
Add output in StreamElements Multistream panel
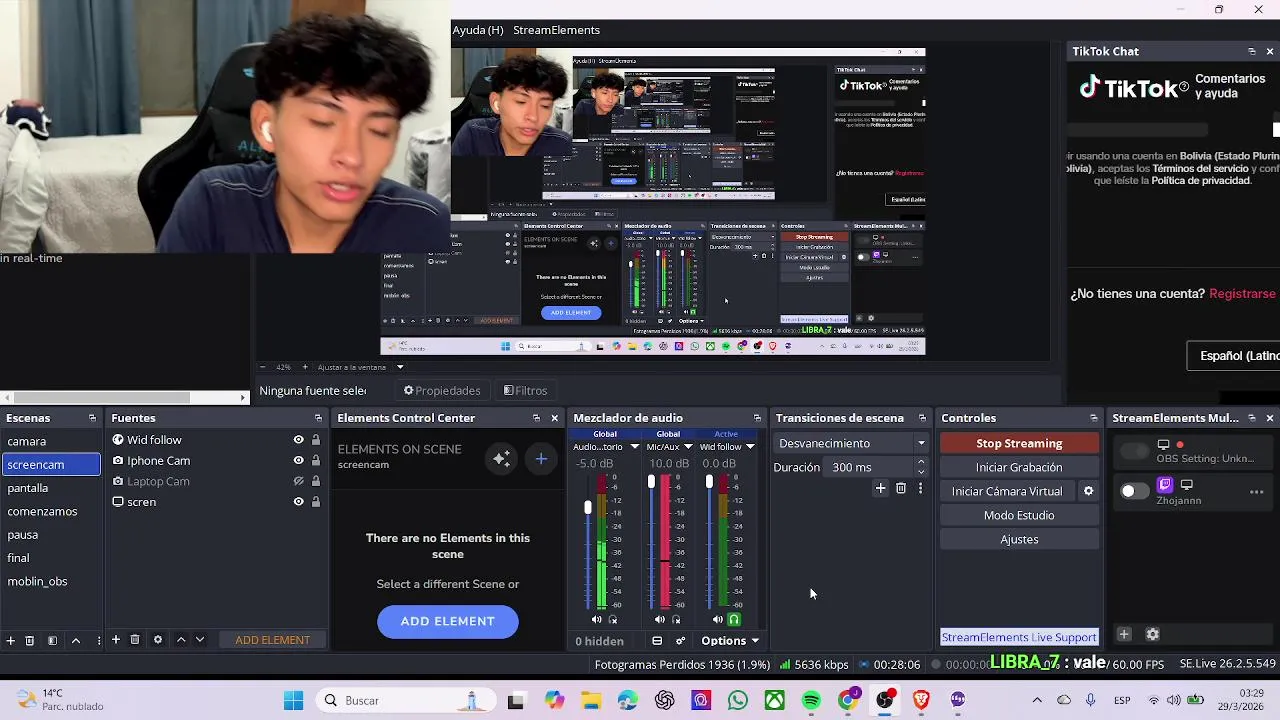[x=1124, y=634]
